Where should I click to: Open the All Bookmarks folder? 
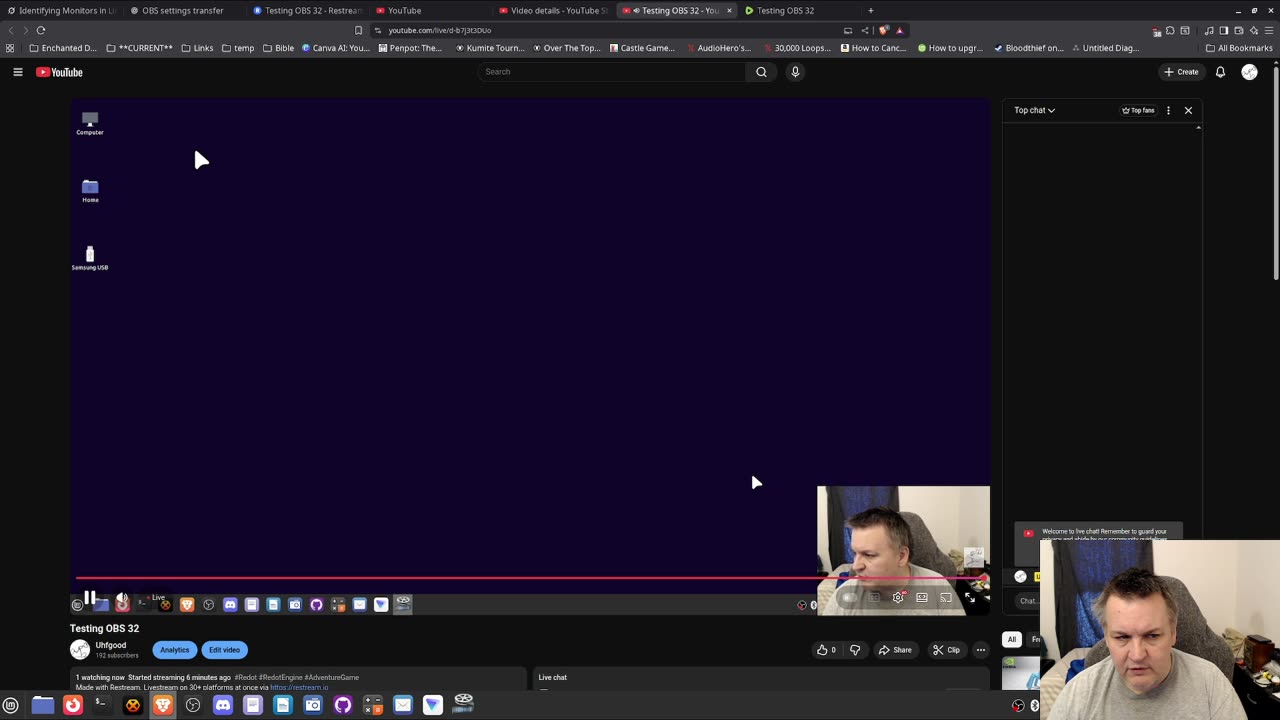coord(1239,48)
